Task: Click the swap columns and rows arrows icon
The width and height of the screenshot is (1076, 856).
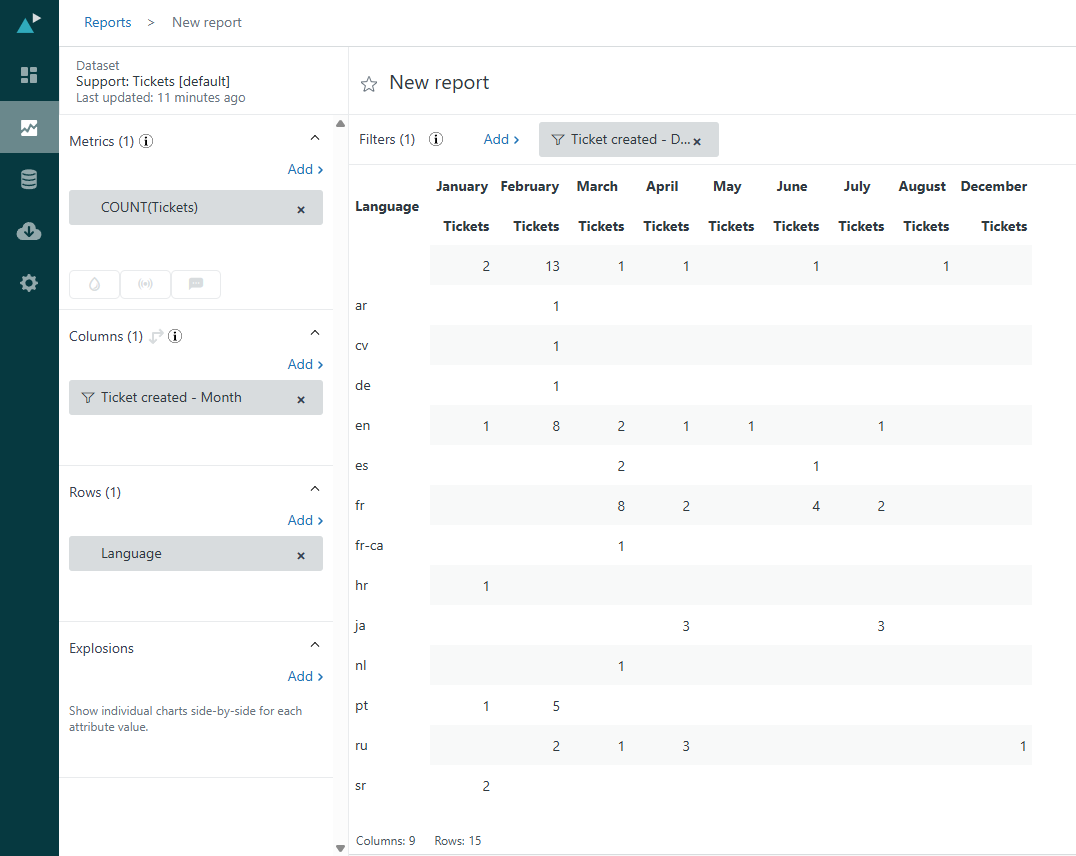Action: click(156, 337)
